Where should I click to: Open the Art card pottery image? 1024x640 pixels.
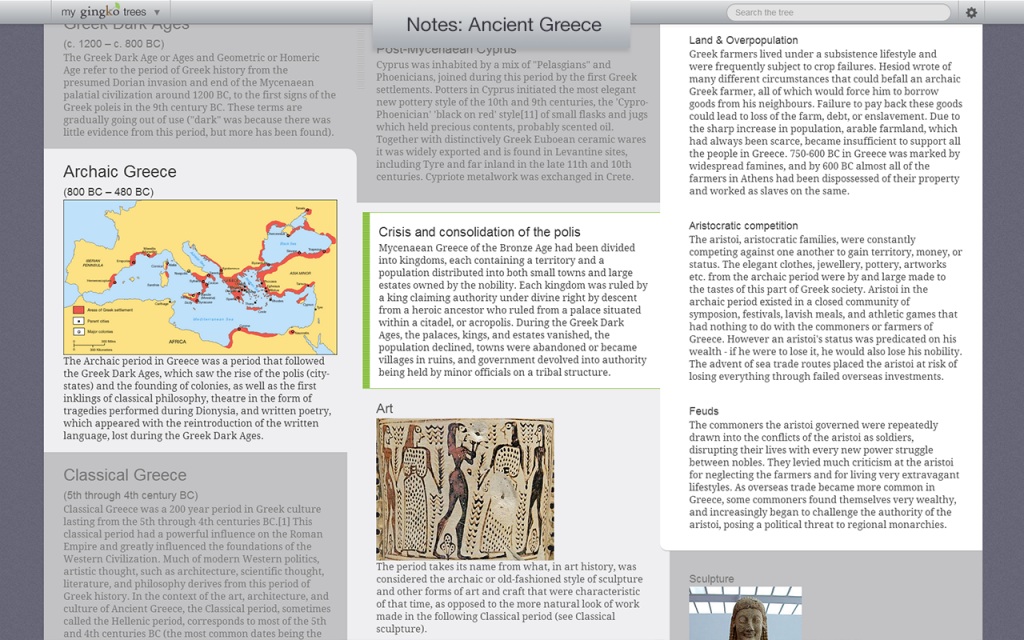pos(465,488)
